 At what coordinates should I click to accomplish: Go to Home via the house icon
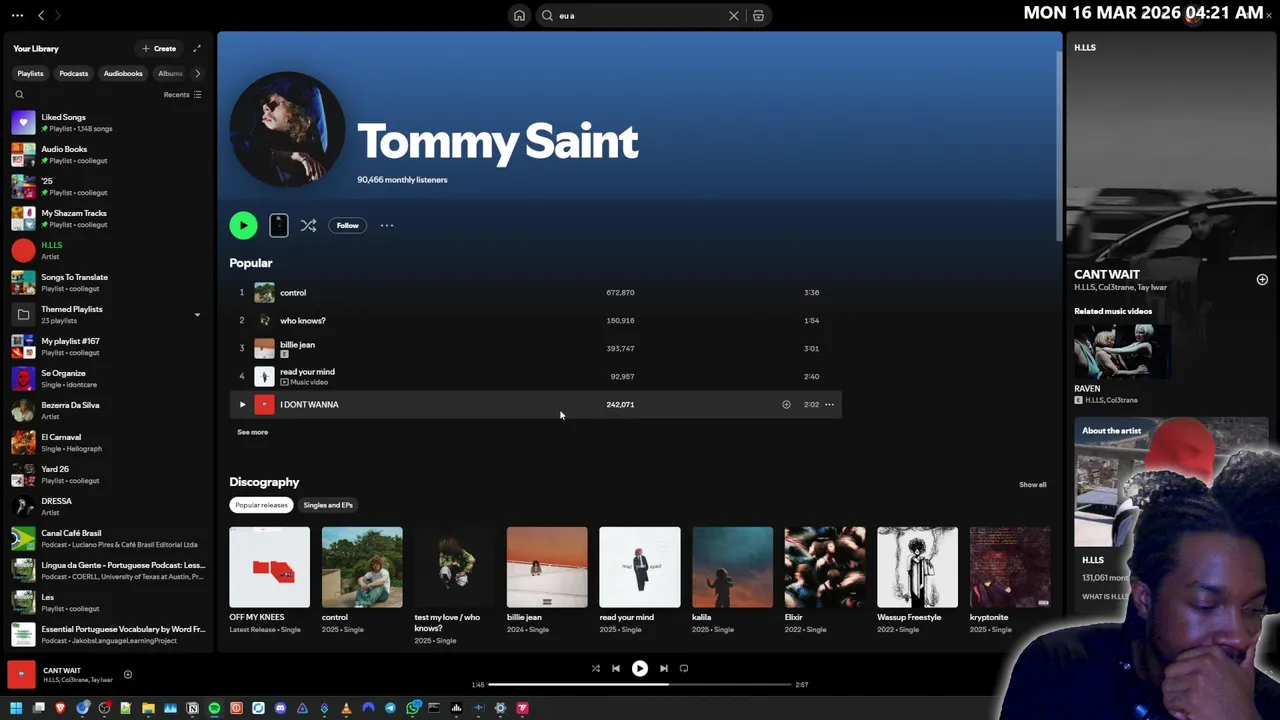[519, 15]
